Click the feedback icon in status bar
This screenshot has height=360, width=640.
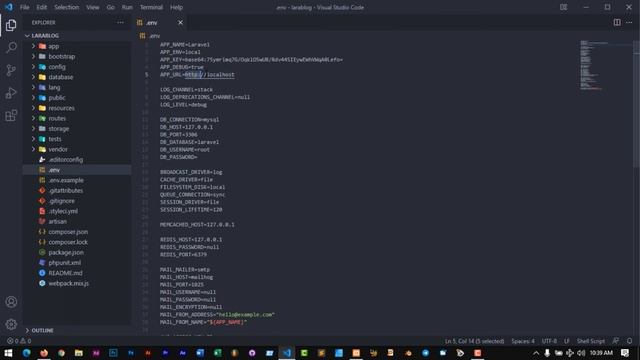[616, 341]
